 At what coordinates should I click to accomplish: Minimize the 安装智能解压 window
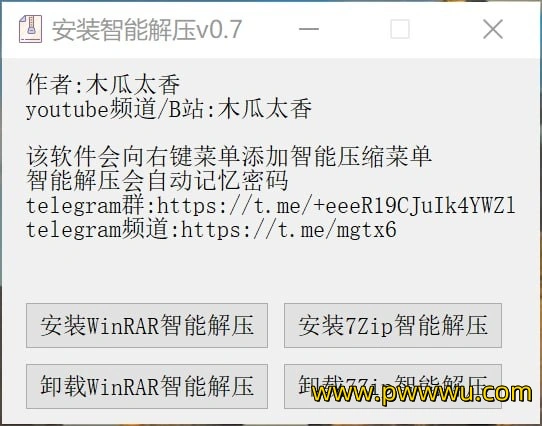tap(309, 29)
